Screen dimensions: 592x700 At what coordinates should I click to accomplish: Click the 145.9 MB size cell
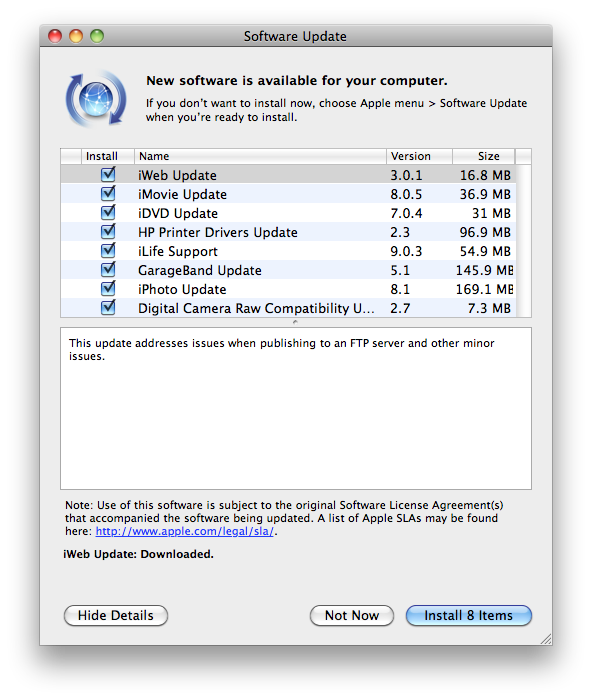coord(484,271)
